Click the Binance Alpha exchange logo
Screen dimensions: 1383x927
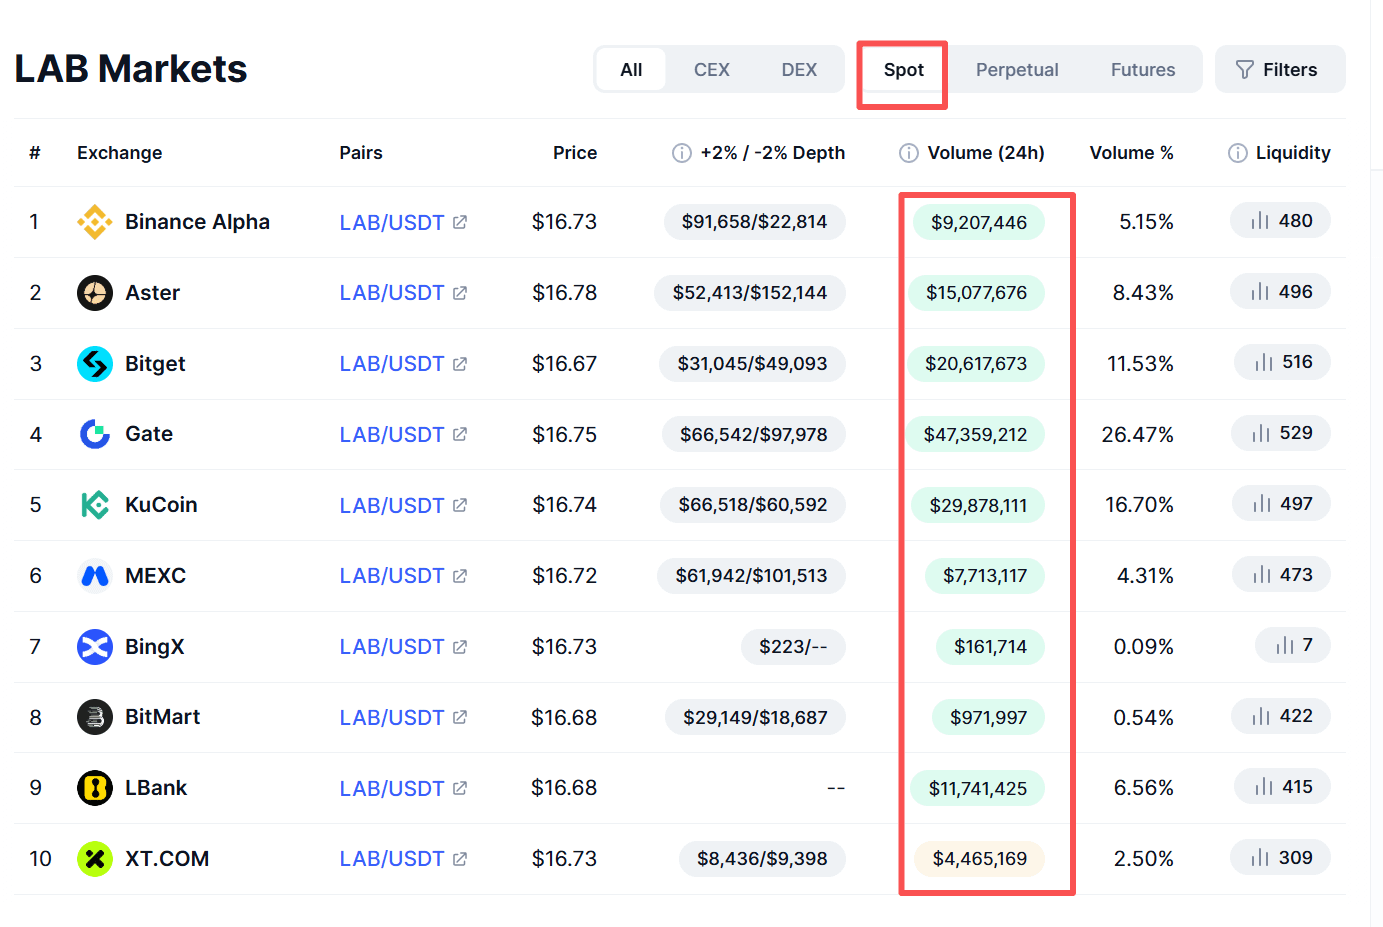point(95,222)
